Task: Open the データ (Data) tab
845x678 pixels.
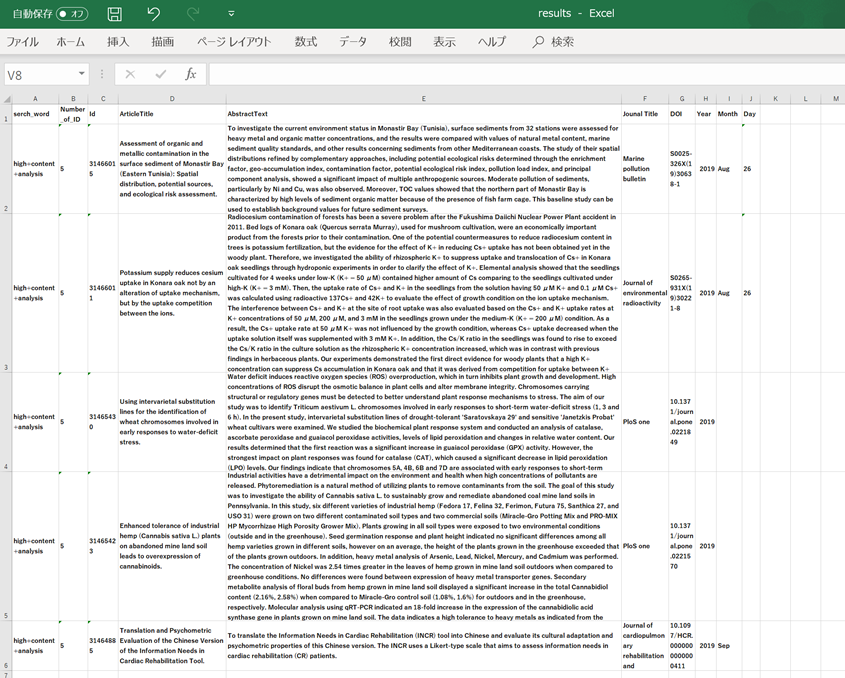Action: (353, 42)
